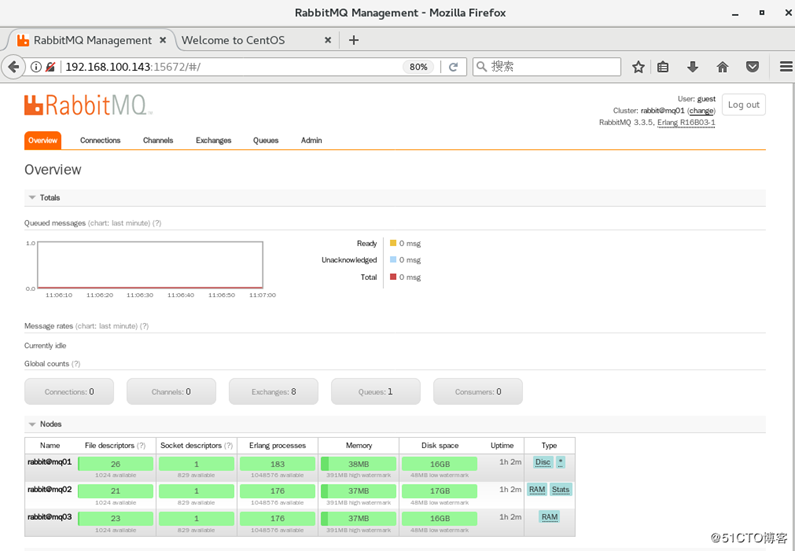This screenshot has width=795, height=551.
Task: Click rabbit@mq01 memory bar 38MB
Action: pyautogui.click(x=358, y=464)
